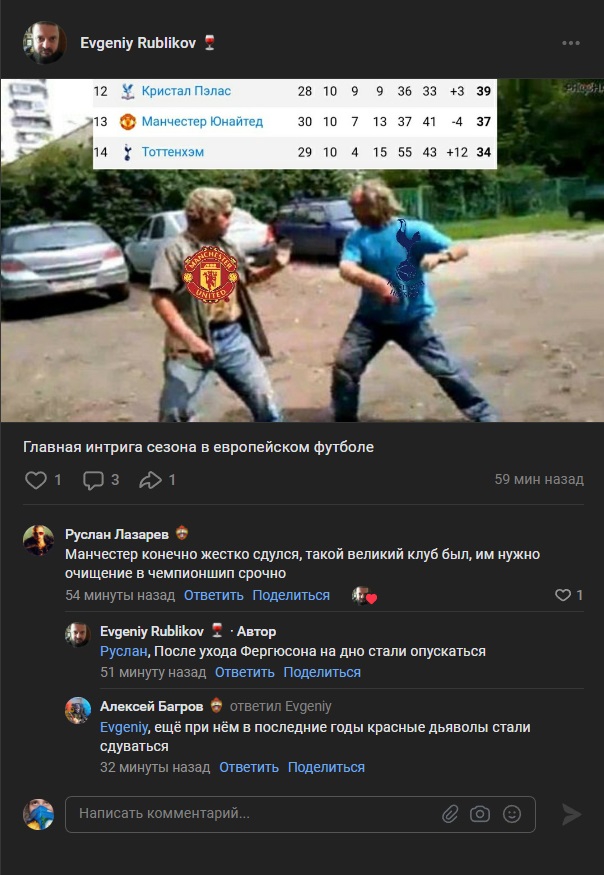Open the comments speech-bubble icon

93,480
